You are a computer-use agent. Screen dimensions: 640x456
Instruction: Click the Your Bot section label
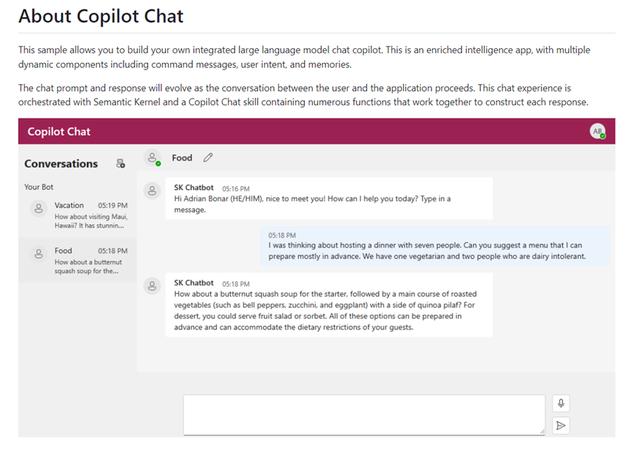tap(40, 186)
